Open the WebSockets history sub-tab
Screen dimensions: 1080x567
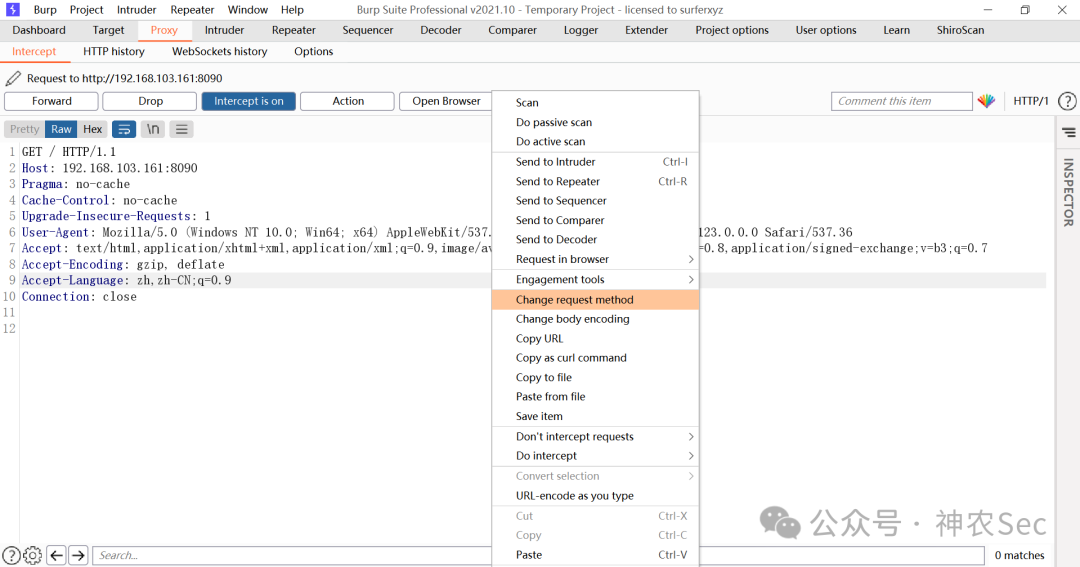click(220, 52)
